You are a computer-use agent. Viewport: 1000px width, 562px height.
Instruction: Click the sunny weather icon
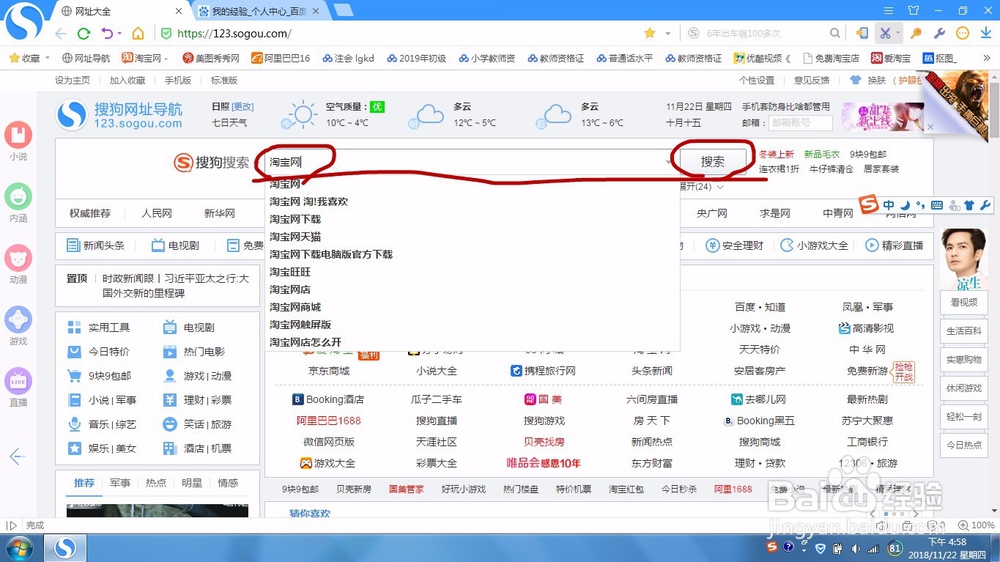click(302, 115)
